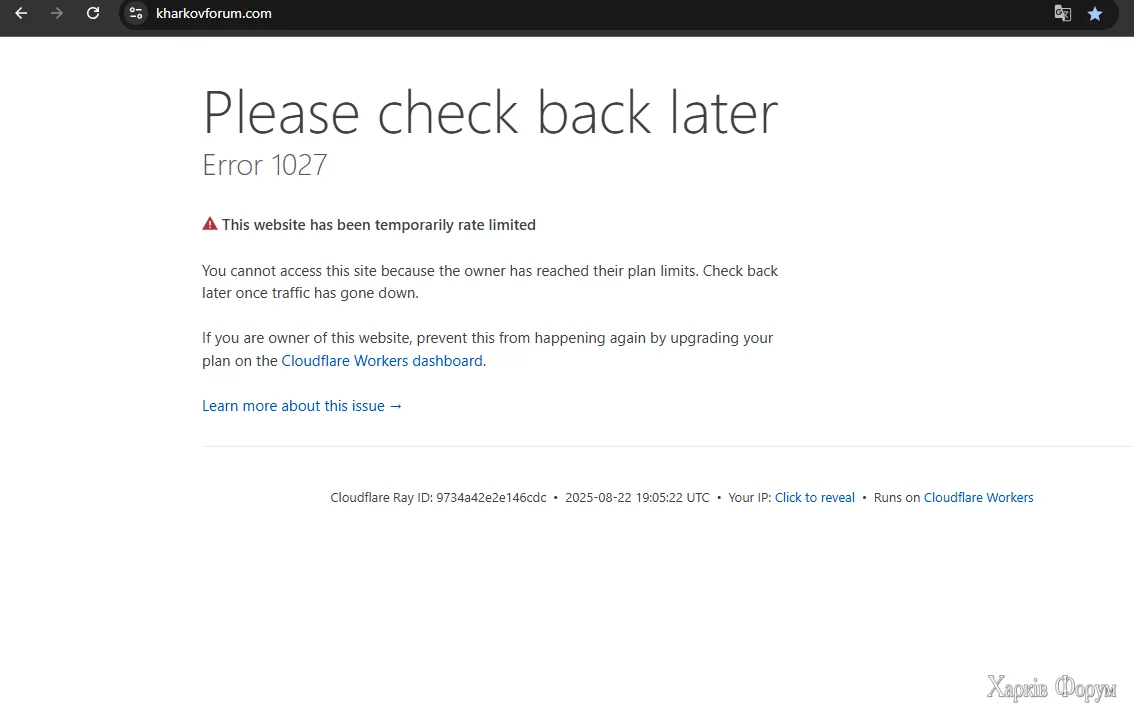
Task: Follow the footer Cloudflare Workers link
Action: coord(979,498)
